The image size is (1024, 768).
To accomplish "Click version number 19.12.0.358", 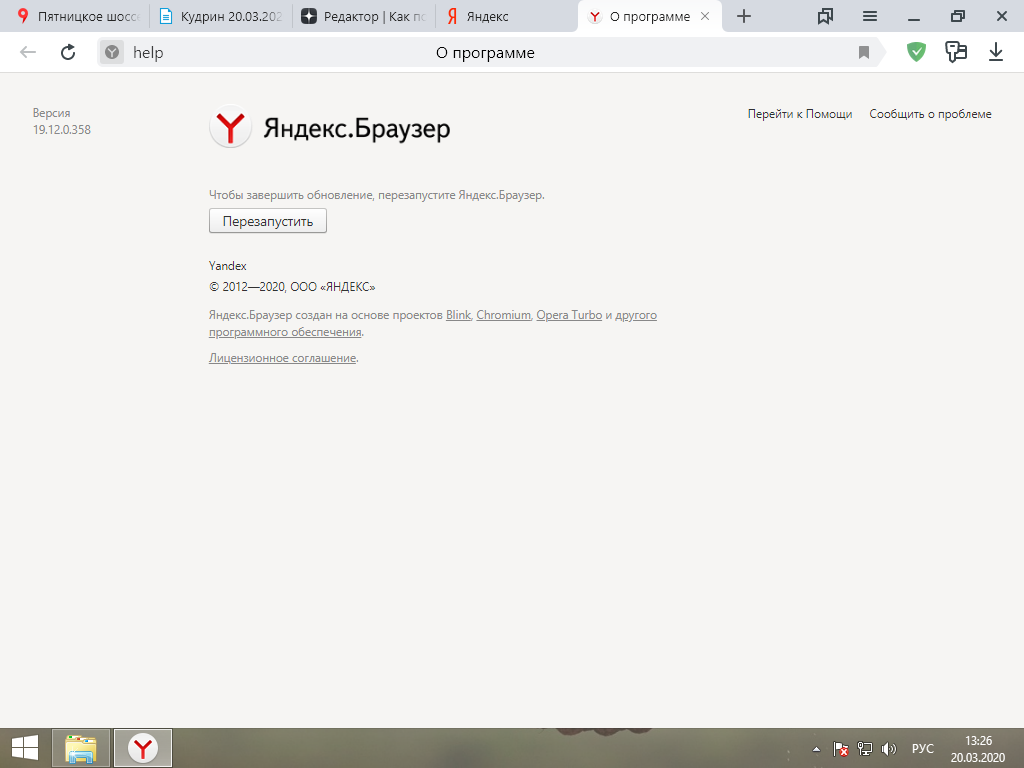I will [62, 130].
